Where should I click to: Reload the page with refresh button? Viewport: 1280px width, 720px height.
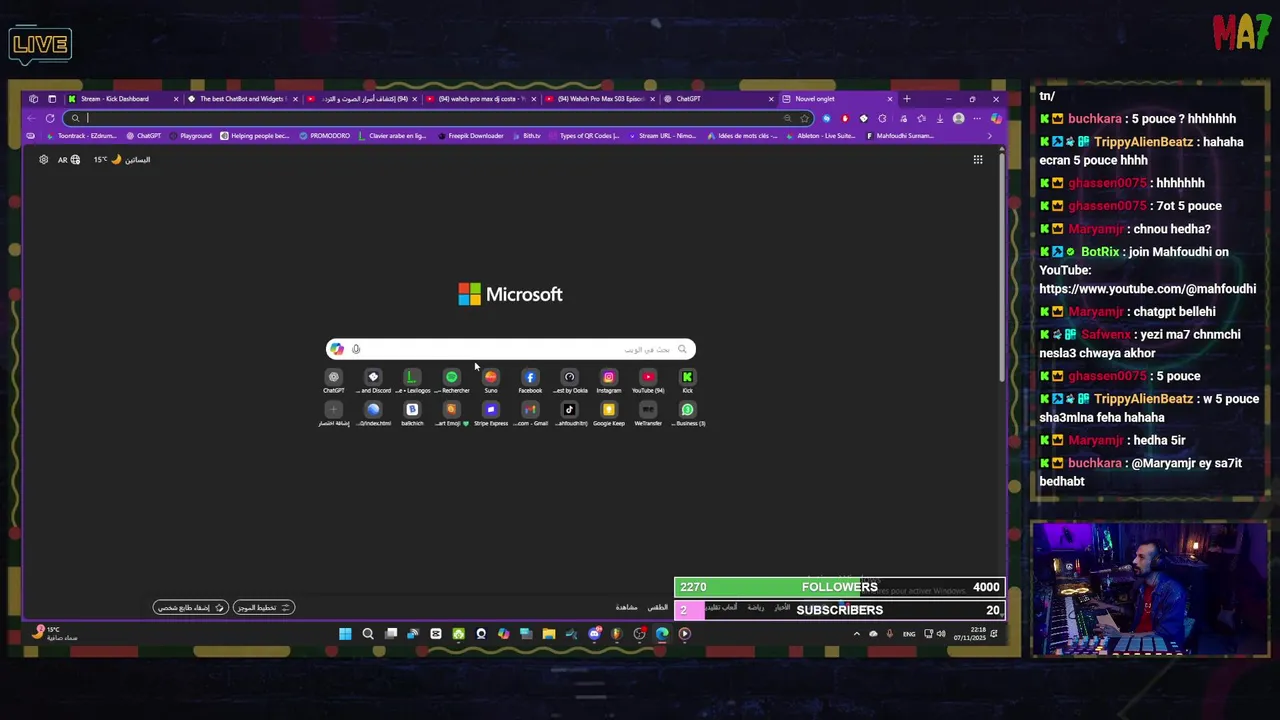click(50, 118)
